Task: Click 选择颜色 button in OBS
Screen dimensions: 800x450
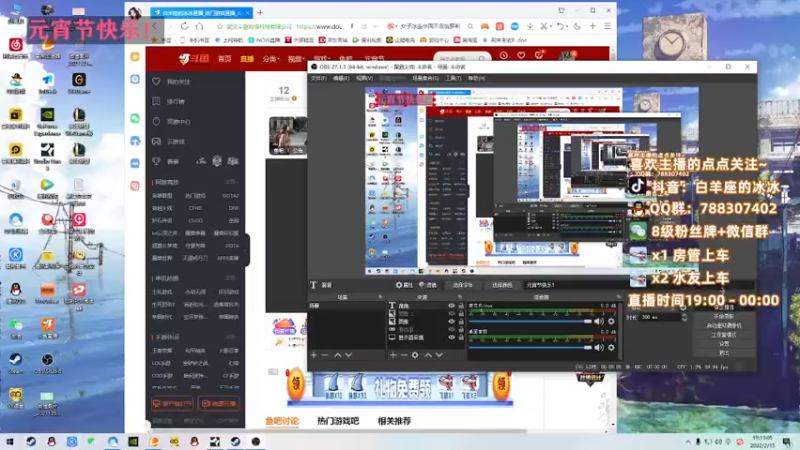Action: (x=502, y=285)
